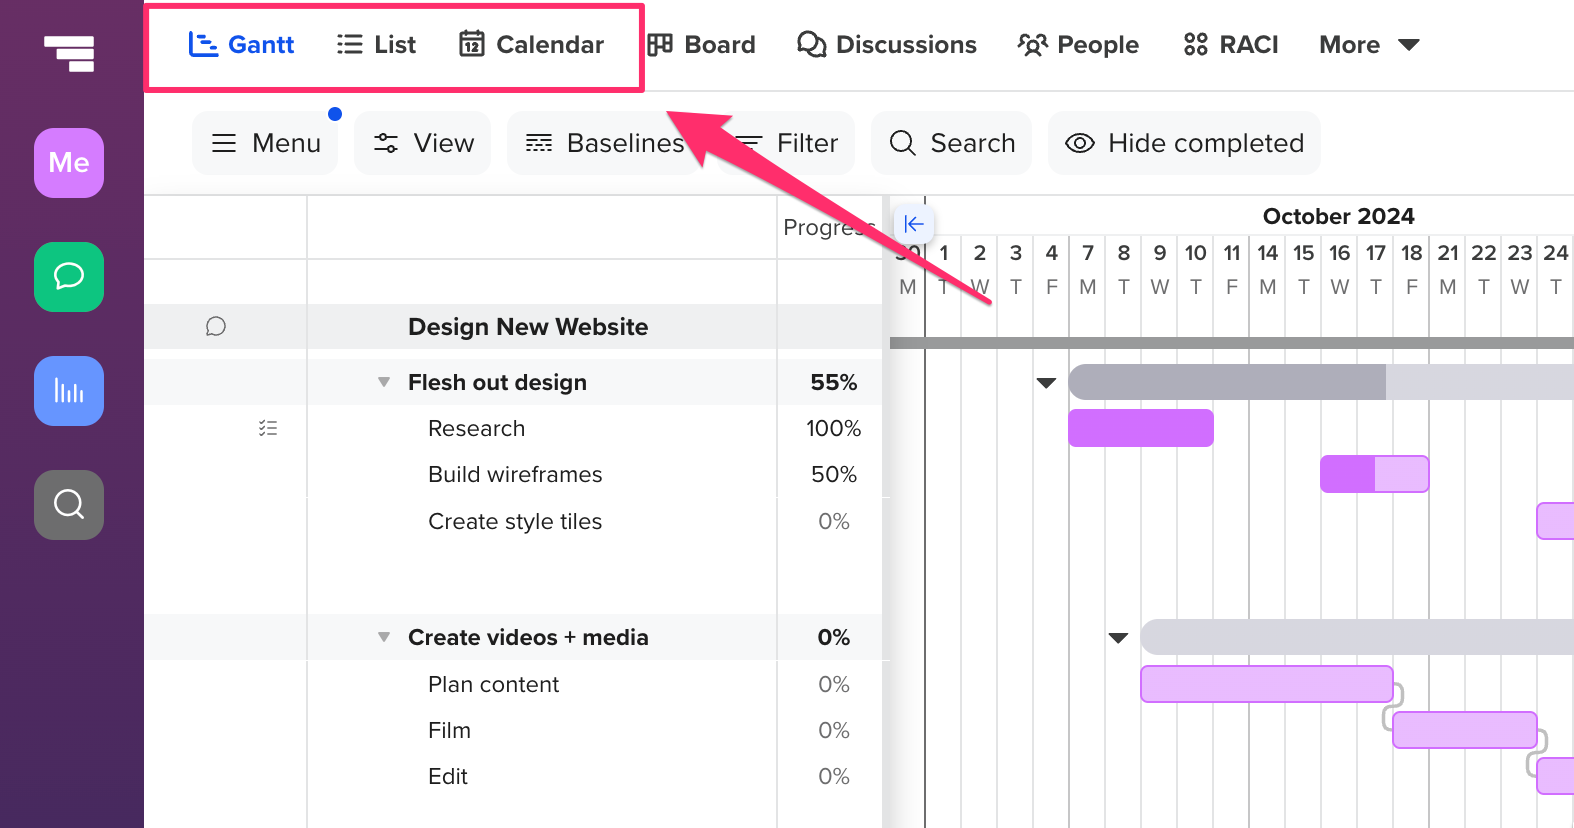1574x828 pixels.
Task: Collapse task panel with blue arrow icon
Action: pos(913,224)
